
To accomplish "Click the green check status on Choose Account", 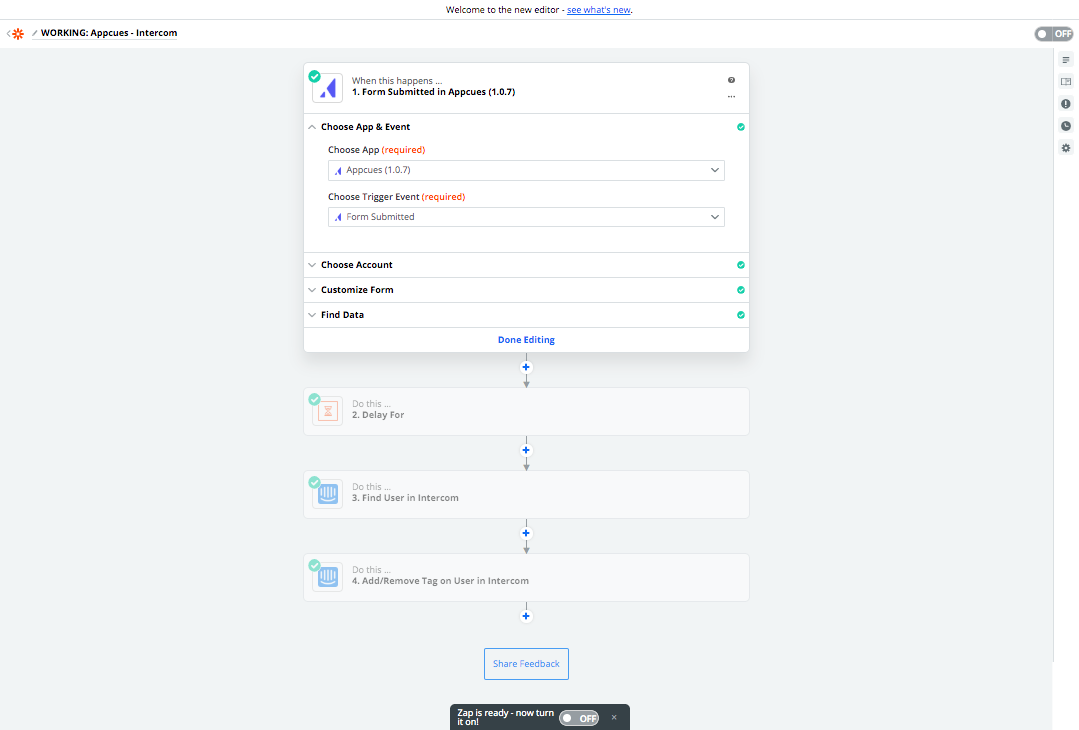I will (x=740, y=265).
